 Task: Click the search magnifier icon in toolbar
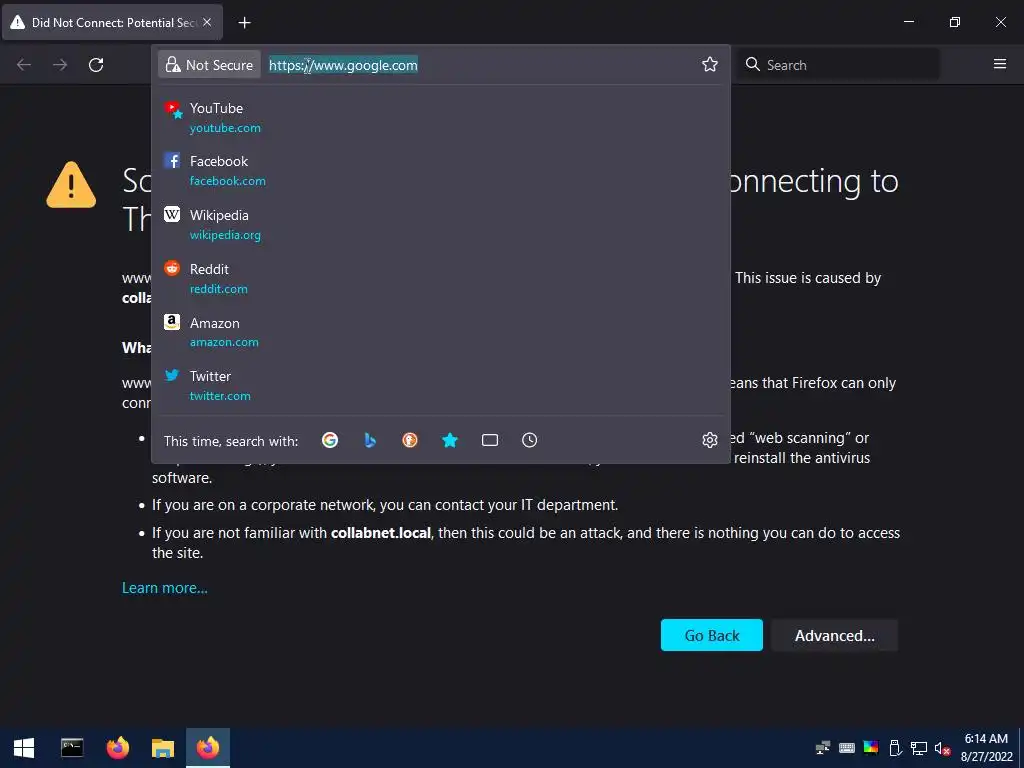pos(753,65)
